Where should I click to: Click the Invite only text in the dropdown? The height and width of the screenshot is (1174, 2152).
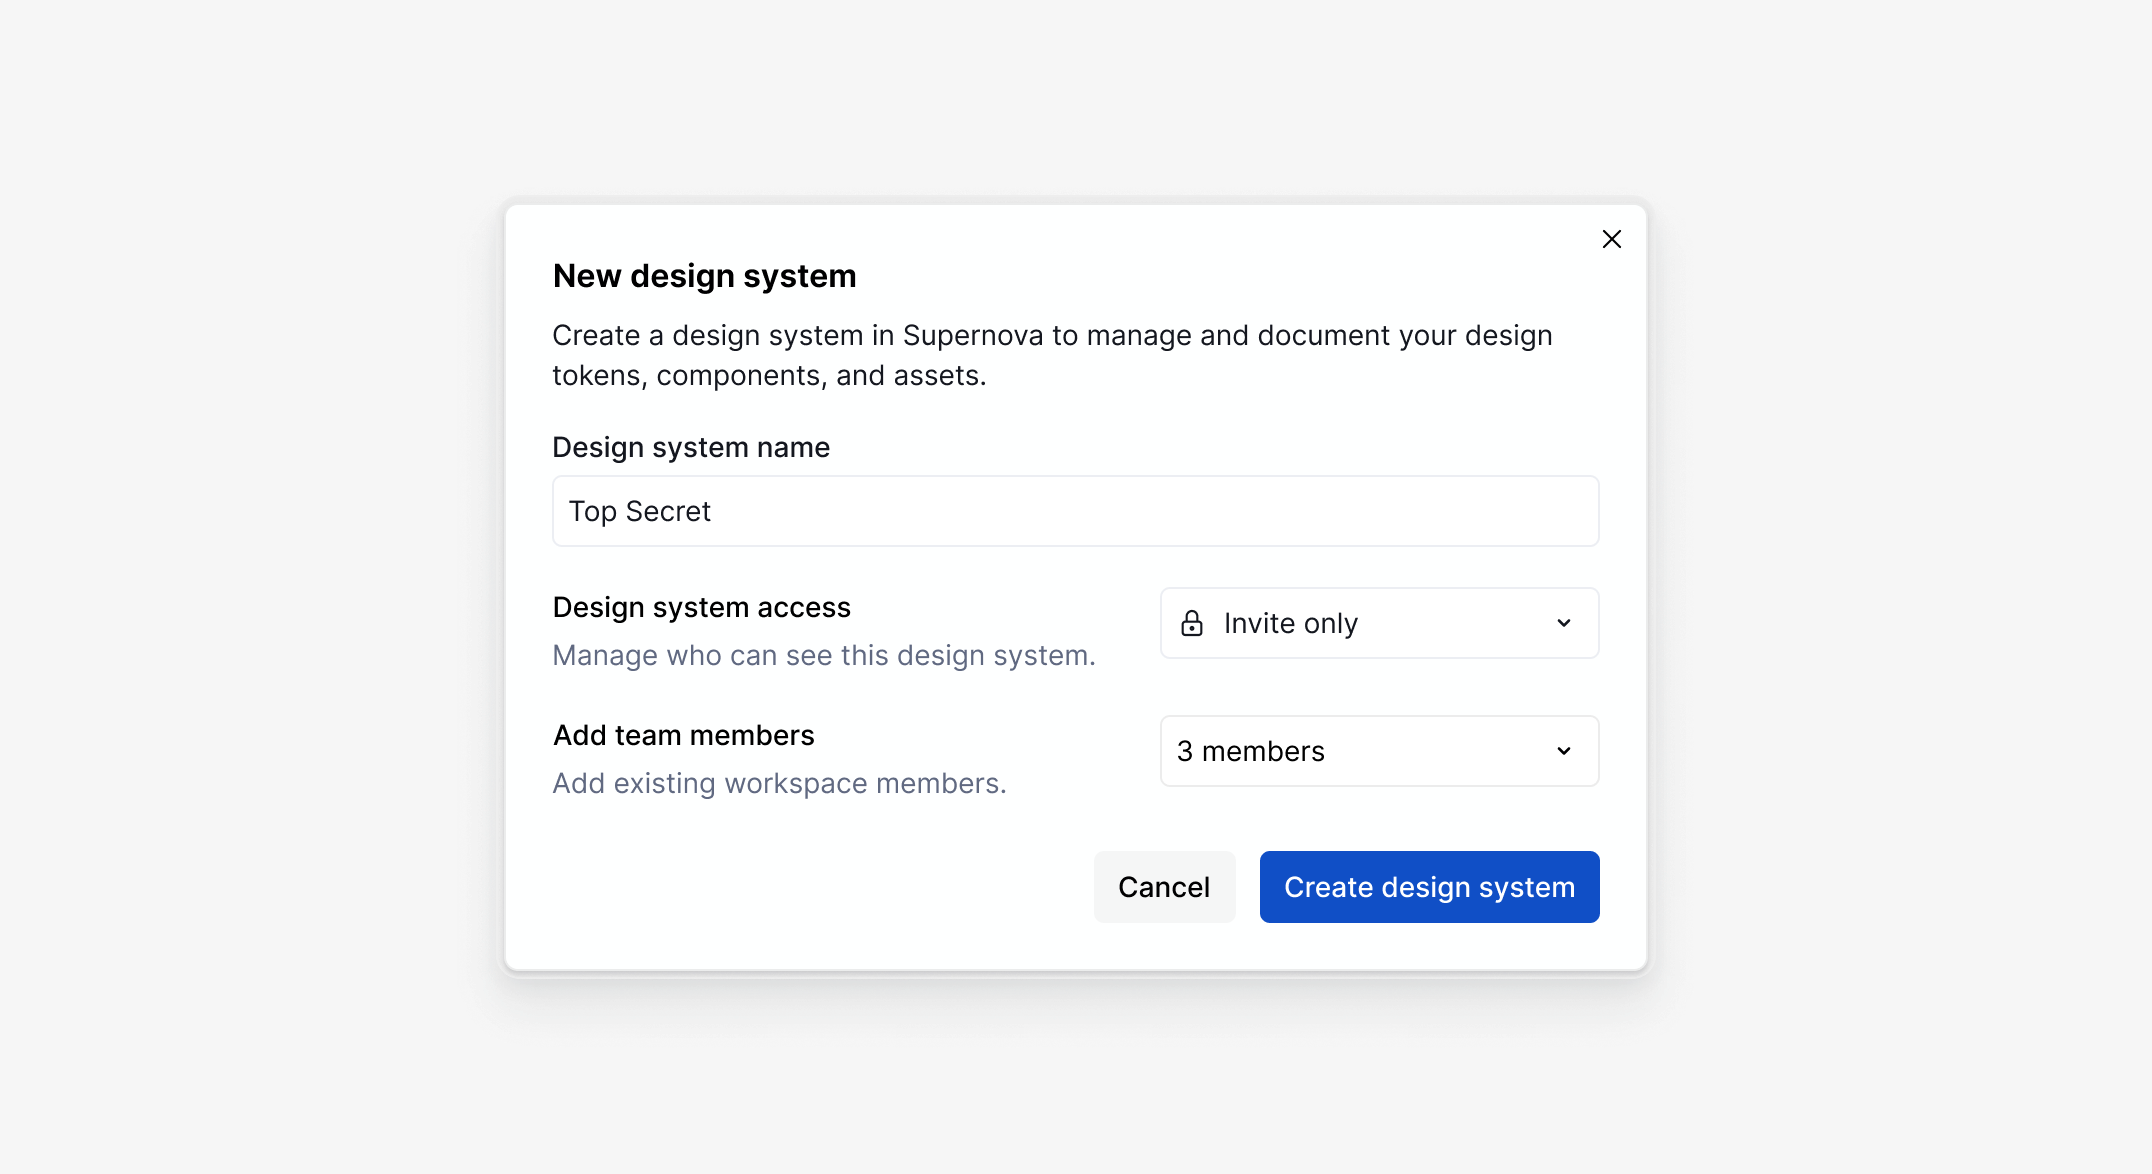pos(1290,623)
